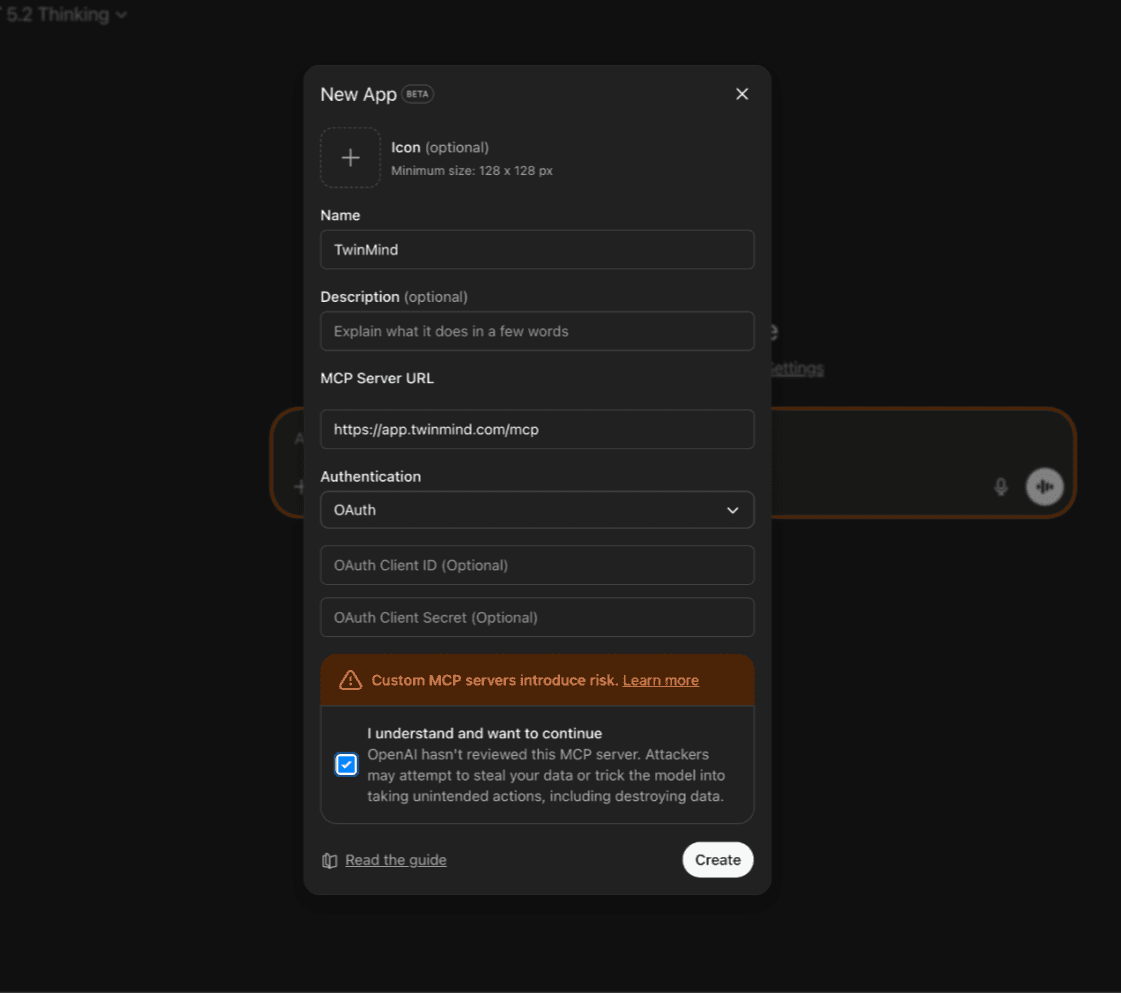Open the model picker menu at top left
This screenshot has width=1121, height=993.
[60, 14]
